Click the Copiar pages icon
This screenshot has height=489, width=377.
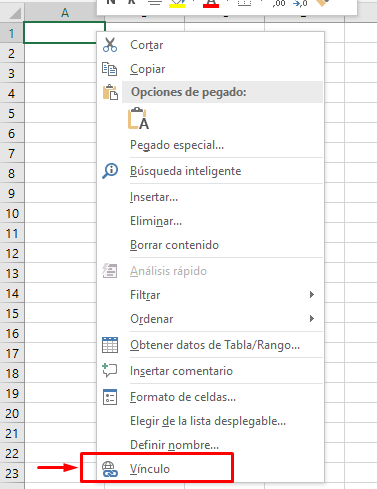click(109, 69)
